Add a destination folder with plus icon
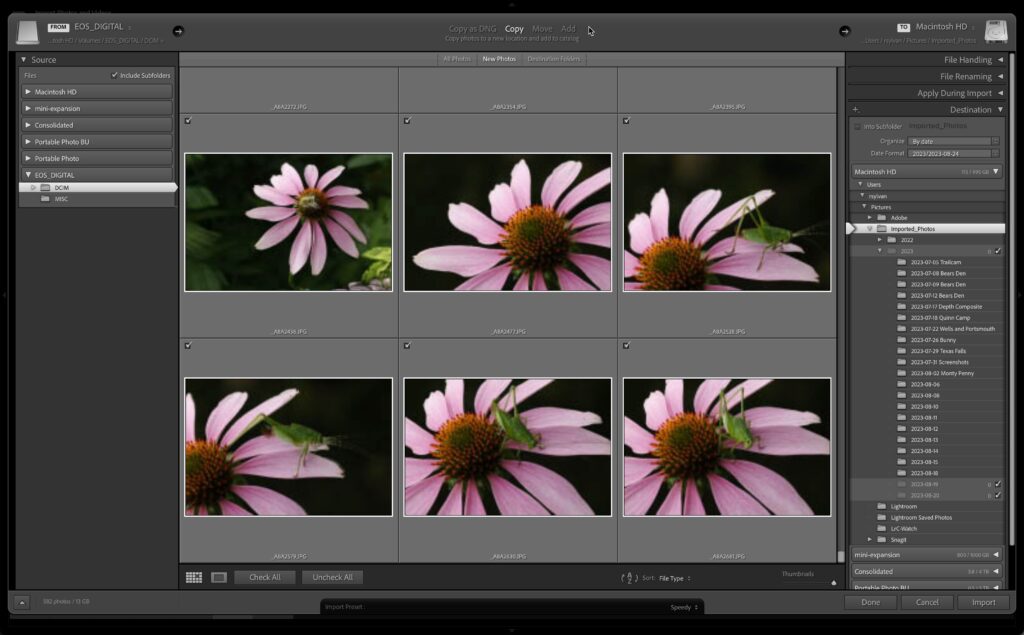Screen dimensions: 1024x635 [856, 110]
